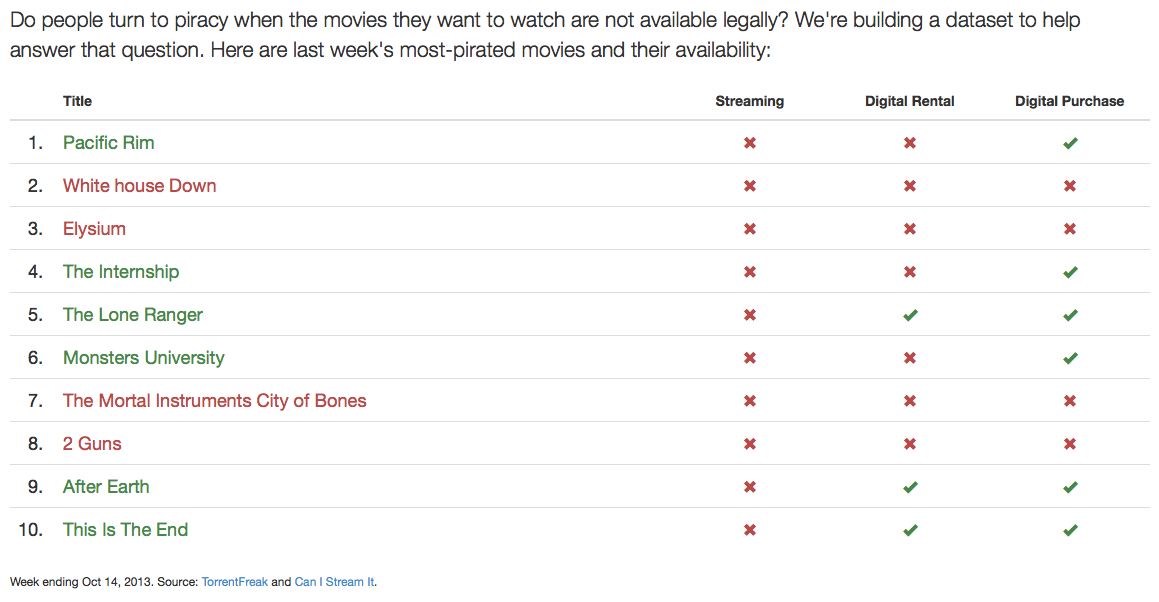Click The Internship digital purchase checkmark
The width and height of the screenshot is (1159, 602).
pos(1070,272)
